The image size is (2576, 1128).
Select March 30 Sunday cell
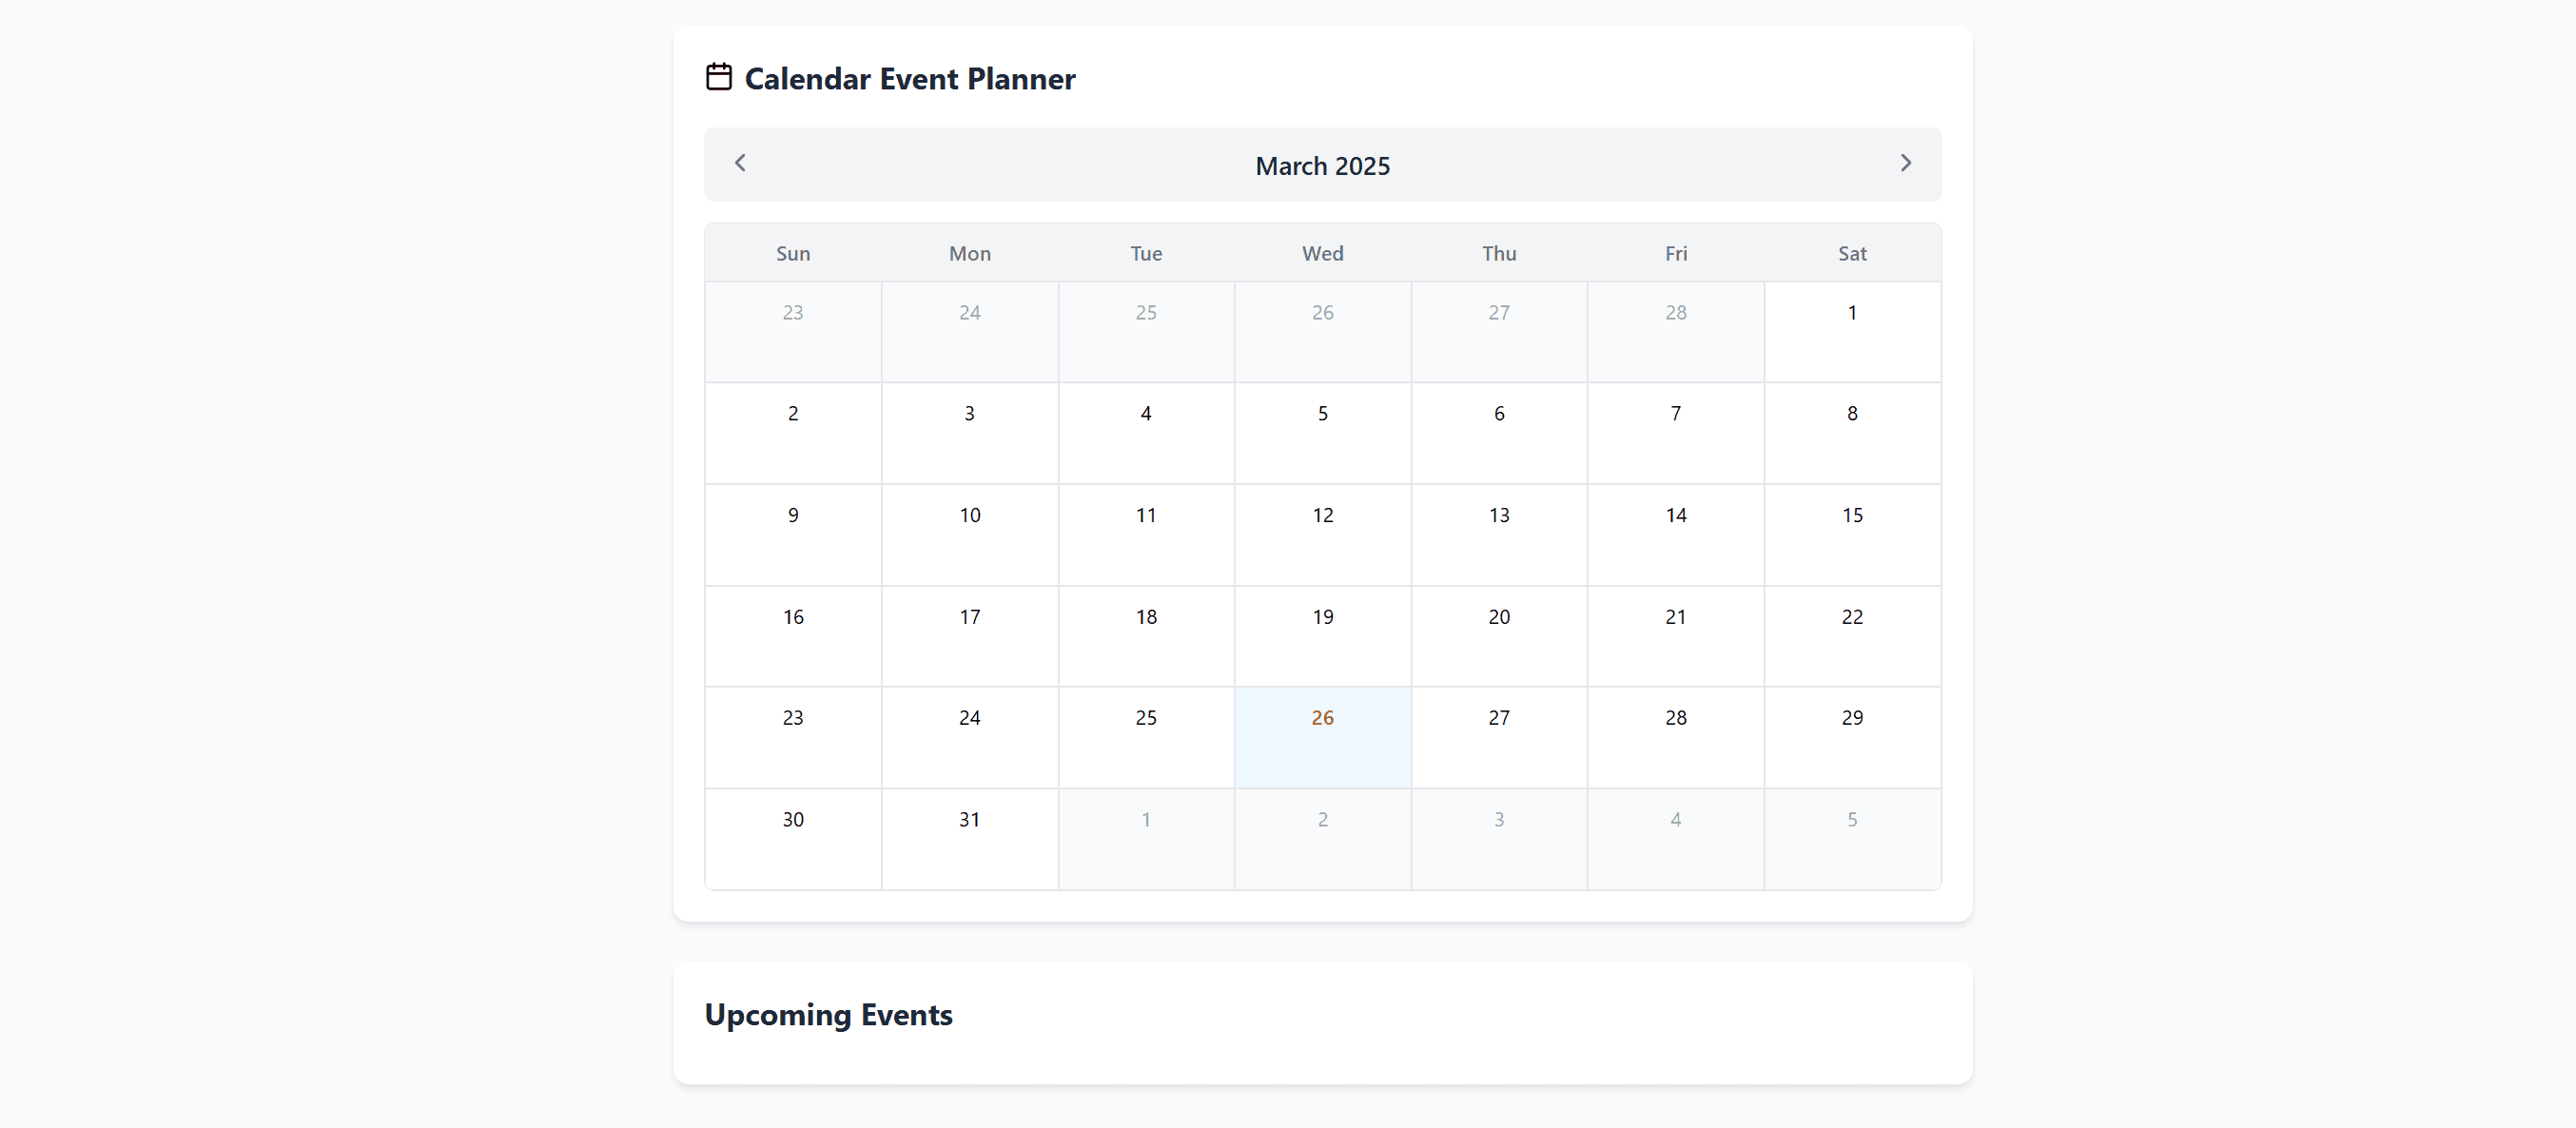click(793, 839)
